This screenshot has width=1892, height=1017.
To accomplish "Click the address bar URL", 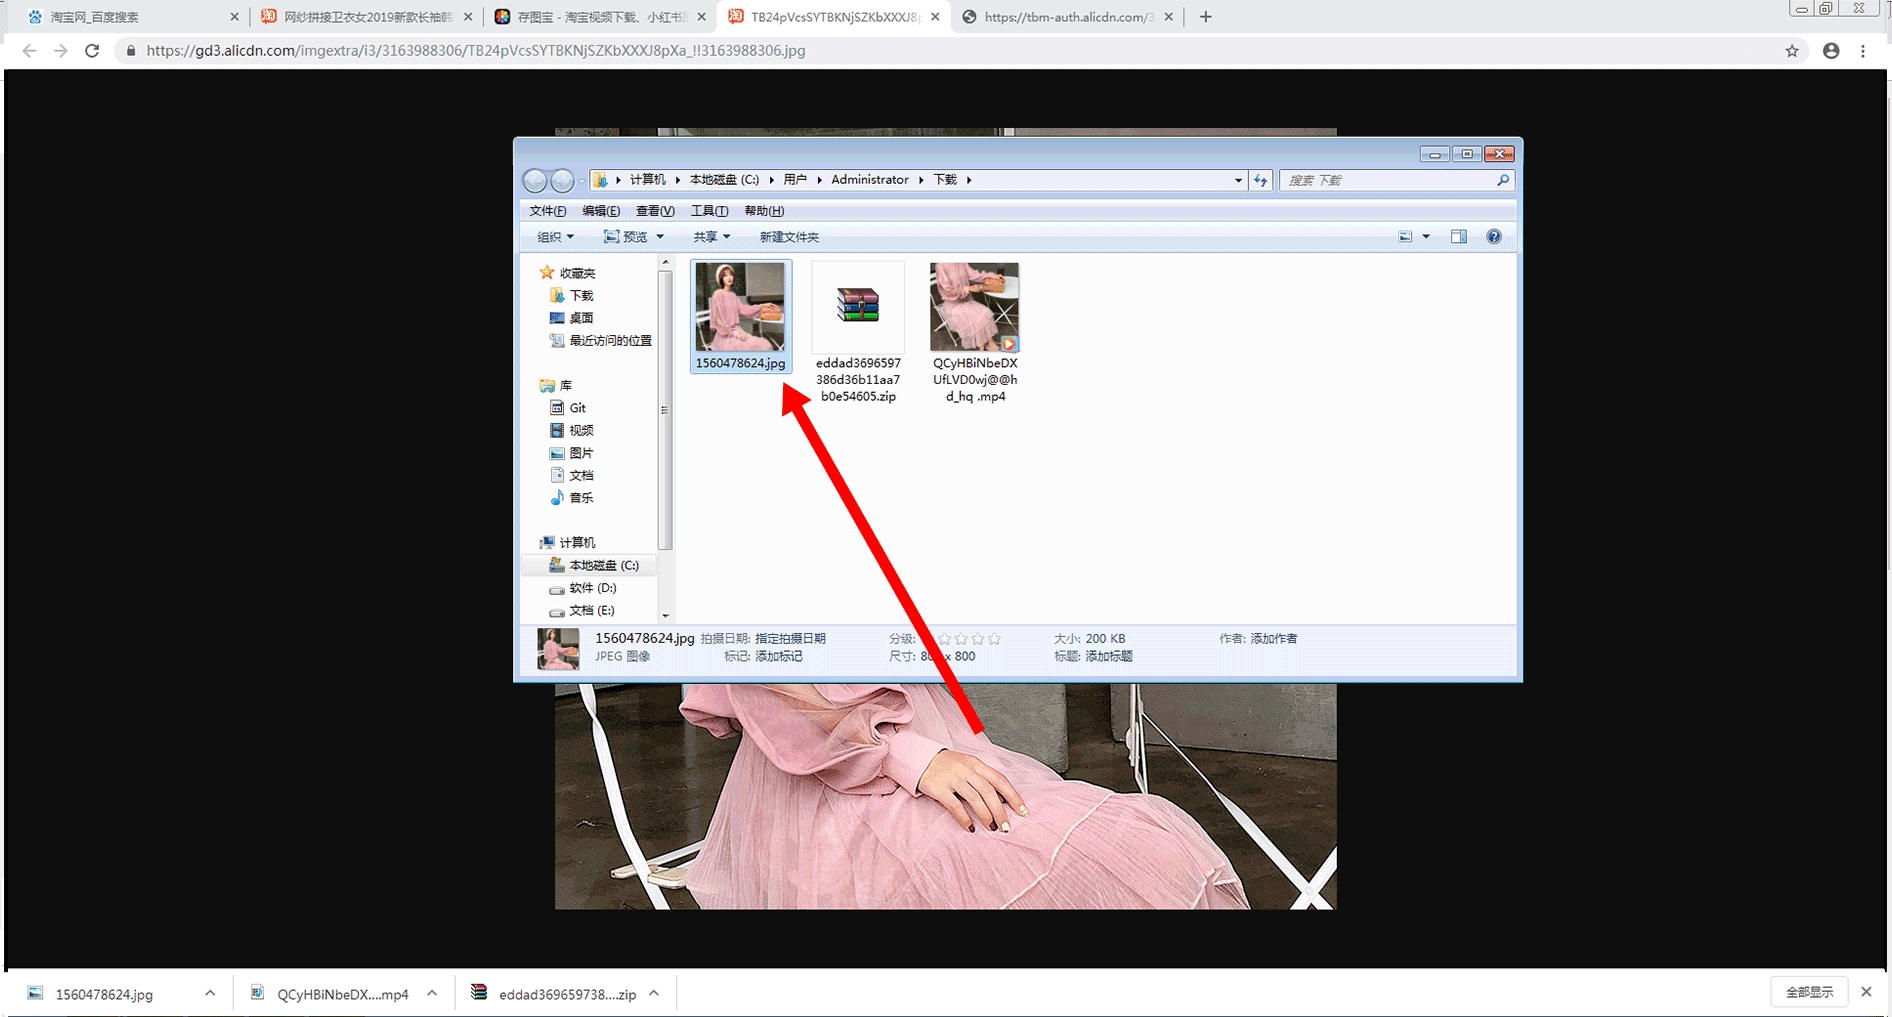I will [x=475, y=51].
